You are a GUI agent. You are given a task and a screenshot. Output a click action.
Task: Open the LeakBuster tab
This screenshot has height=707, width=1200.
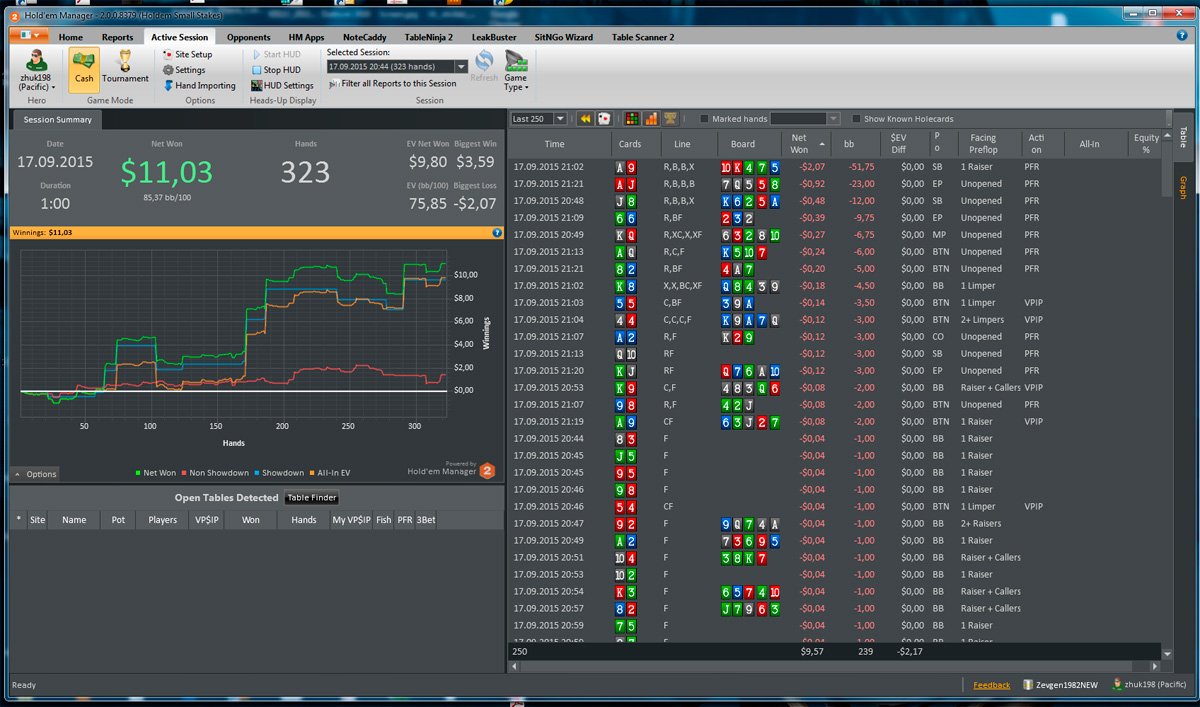(x=493, y=37)
